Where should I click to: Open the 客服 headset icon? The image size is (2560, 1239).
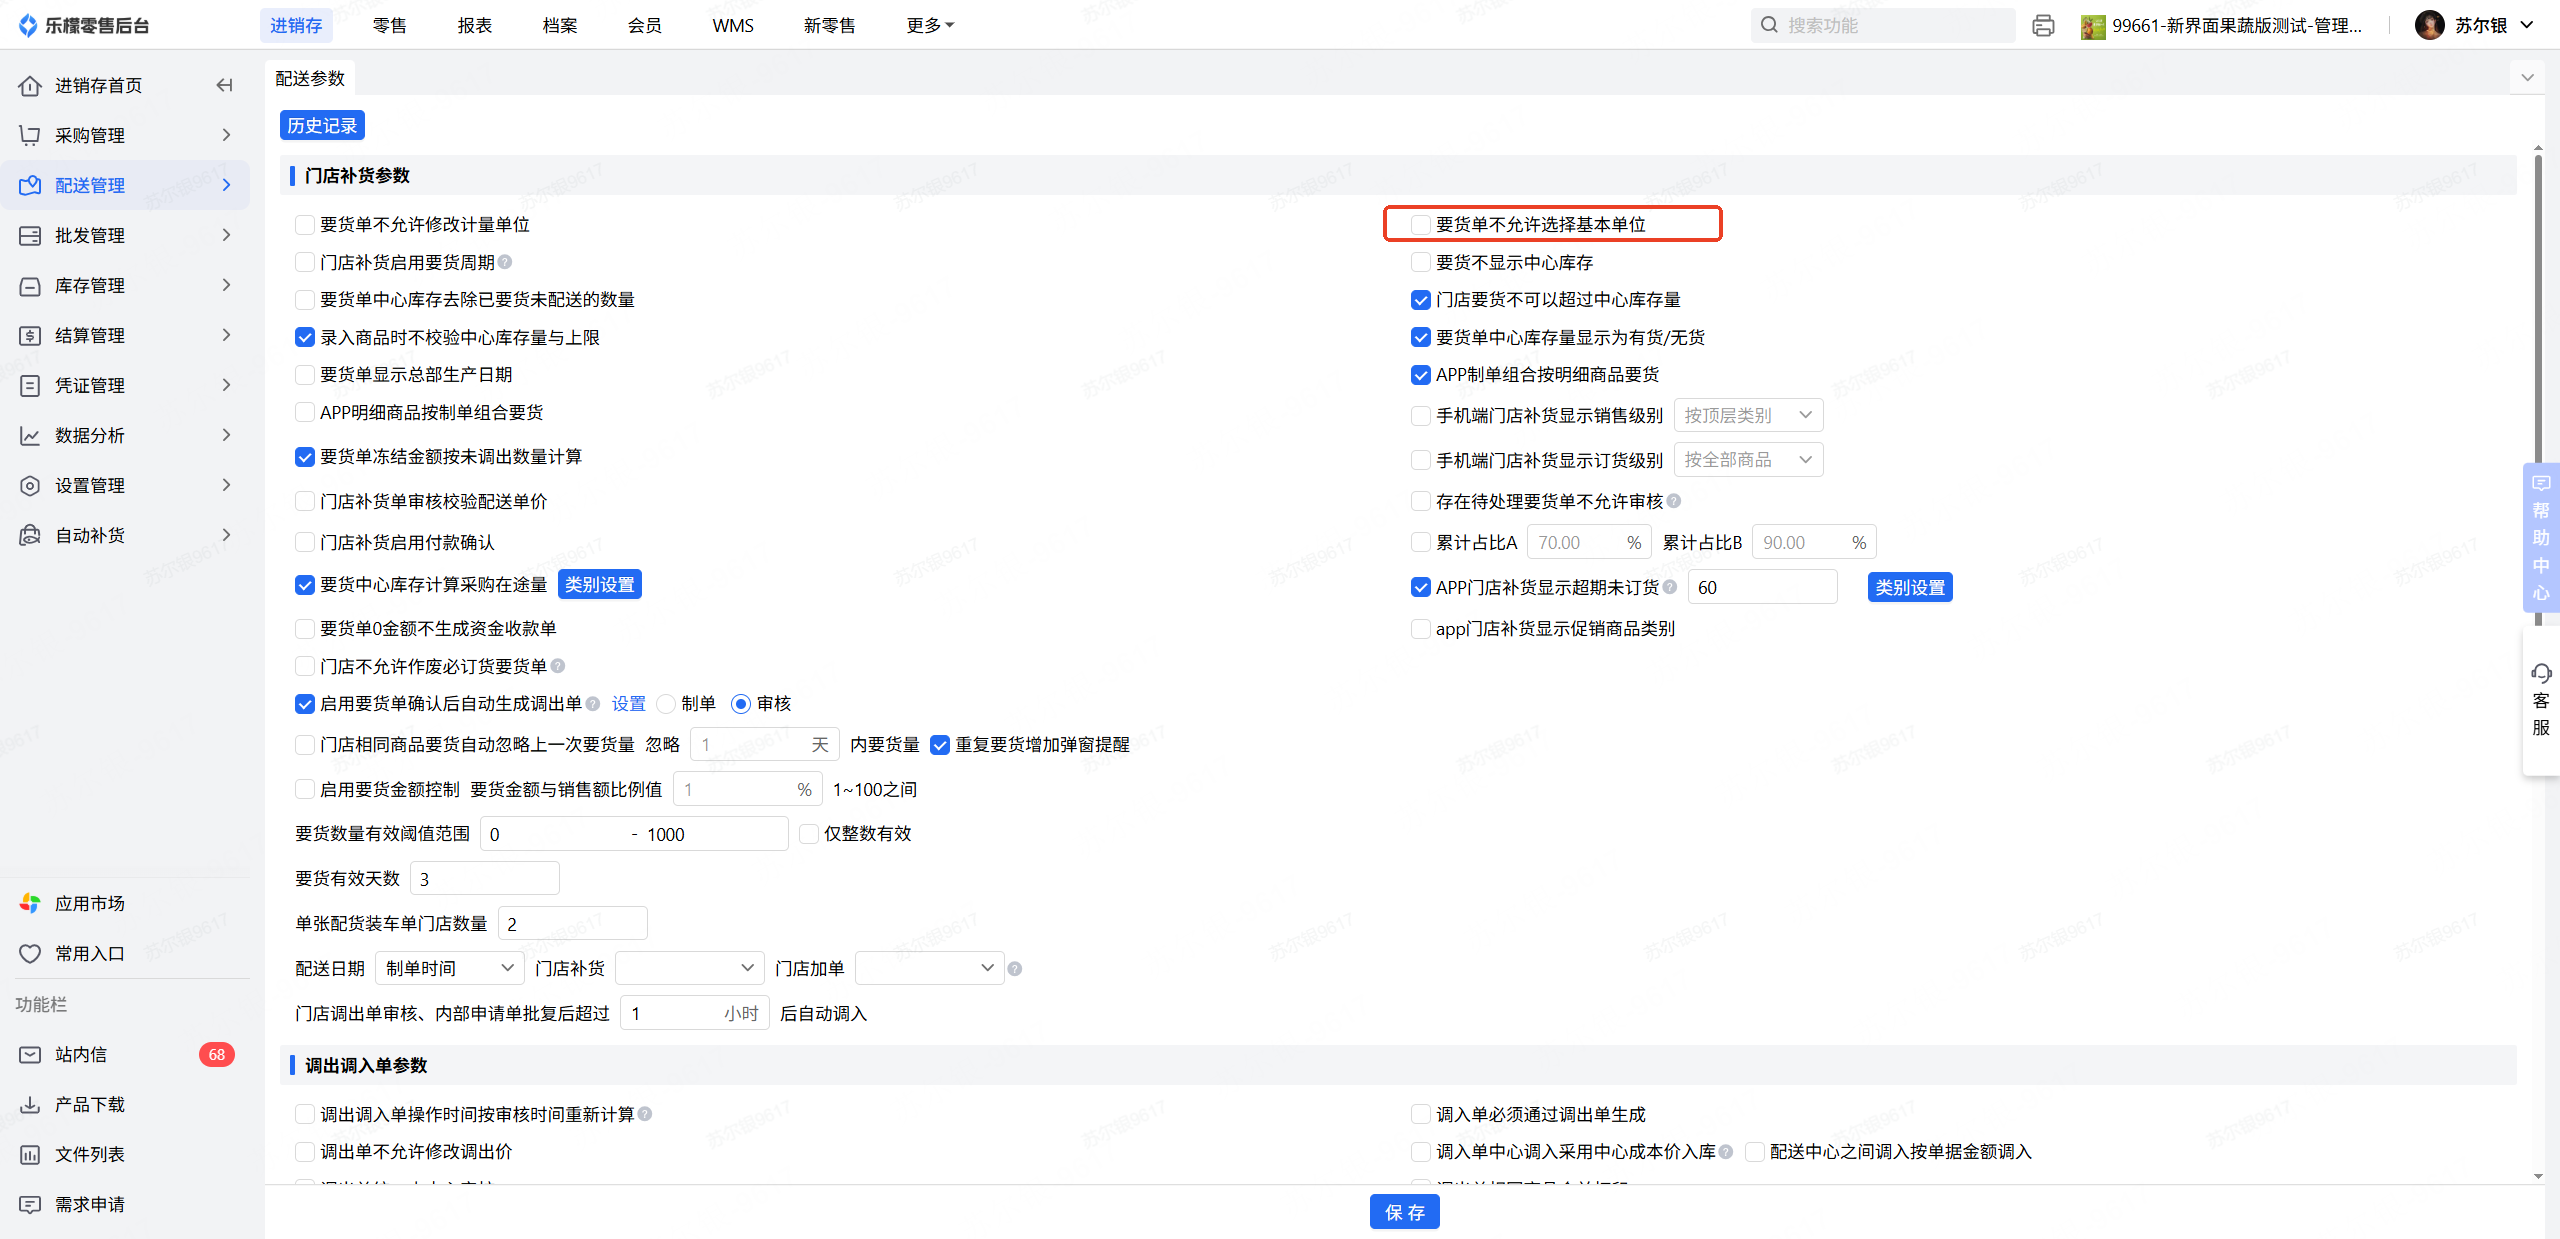click(x=2541, y=673)
